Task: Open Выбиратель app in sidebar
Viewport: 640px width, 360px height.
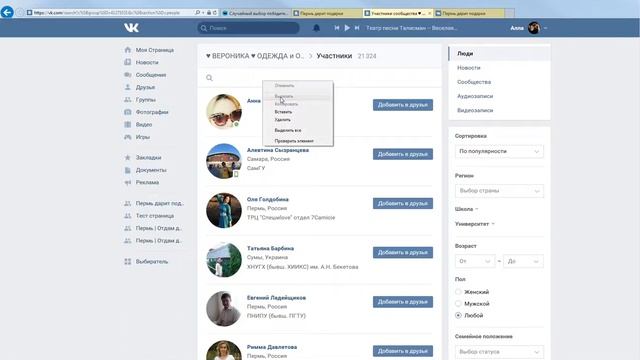Action: click(x=151, y=262)
